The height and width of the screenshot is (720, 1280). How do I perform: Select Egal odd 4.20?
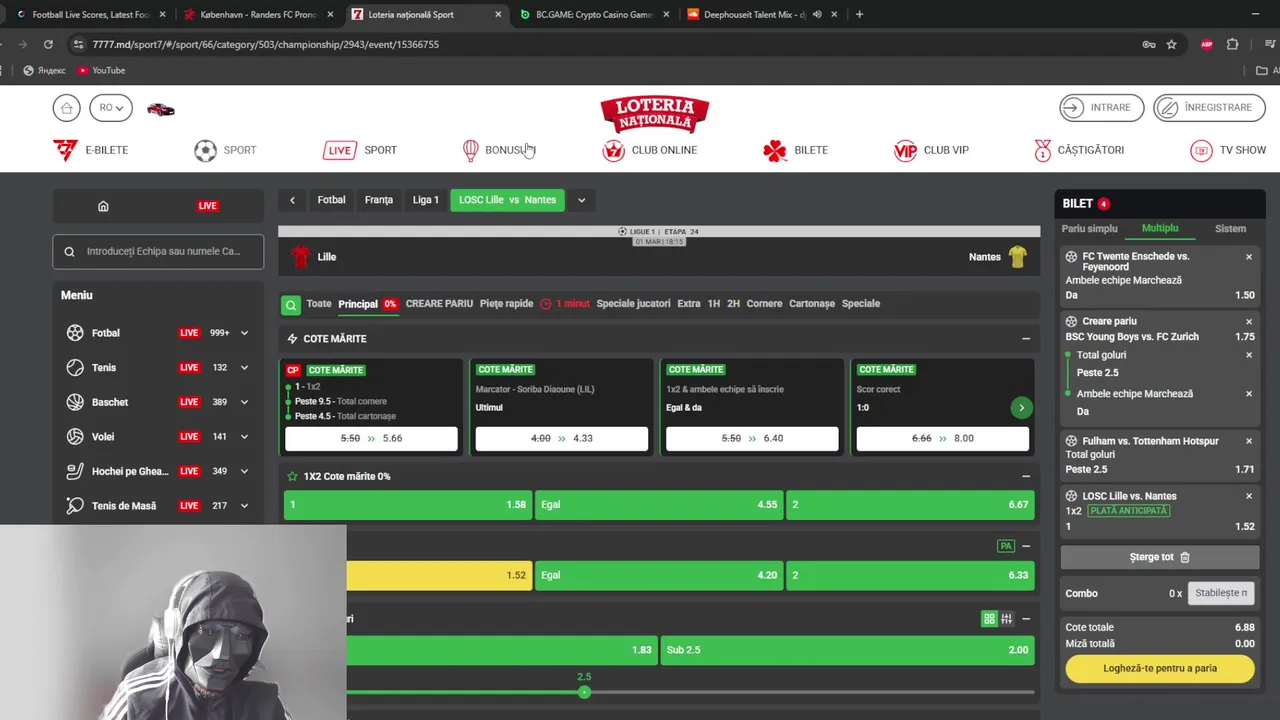pyautogui.click(x=659, y=575)
